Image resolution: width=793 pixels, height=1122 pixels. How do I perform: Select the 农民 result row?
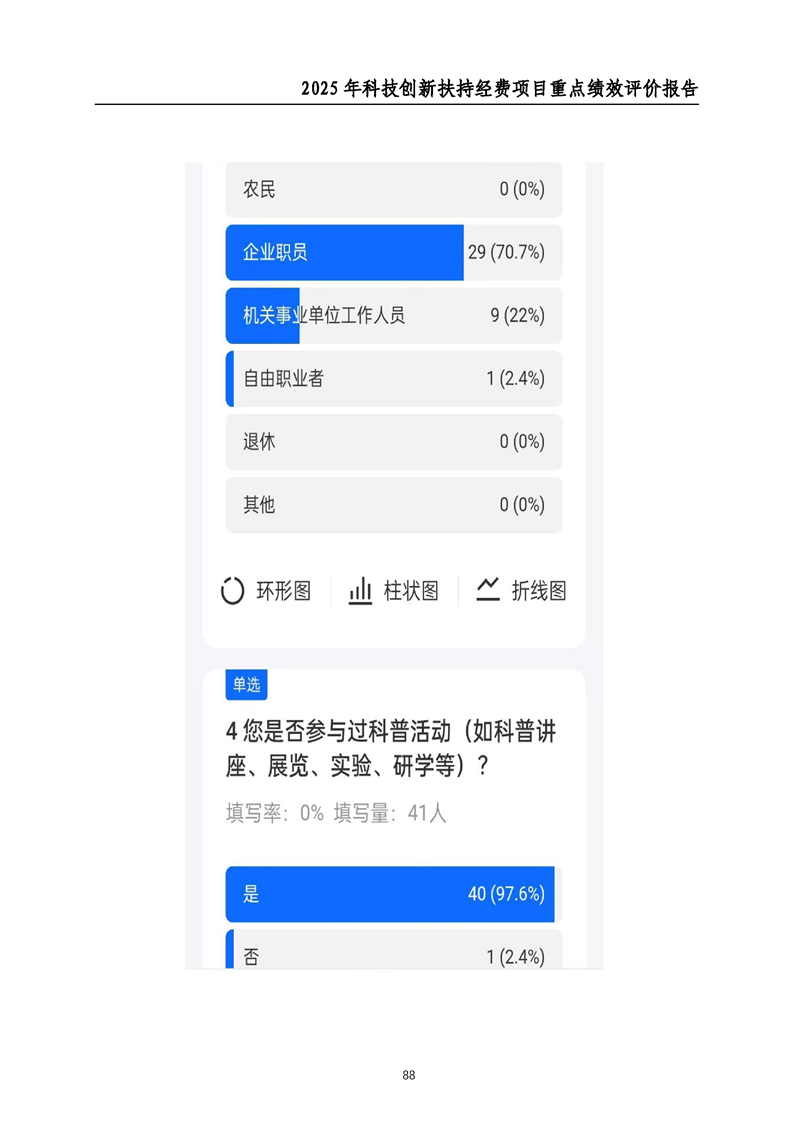(x=394, y=190)
